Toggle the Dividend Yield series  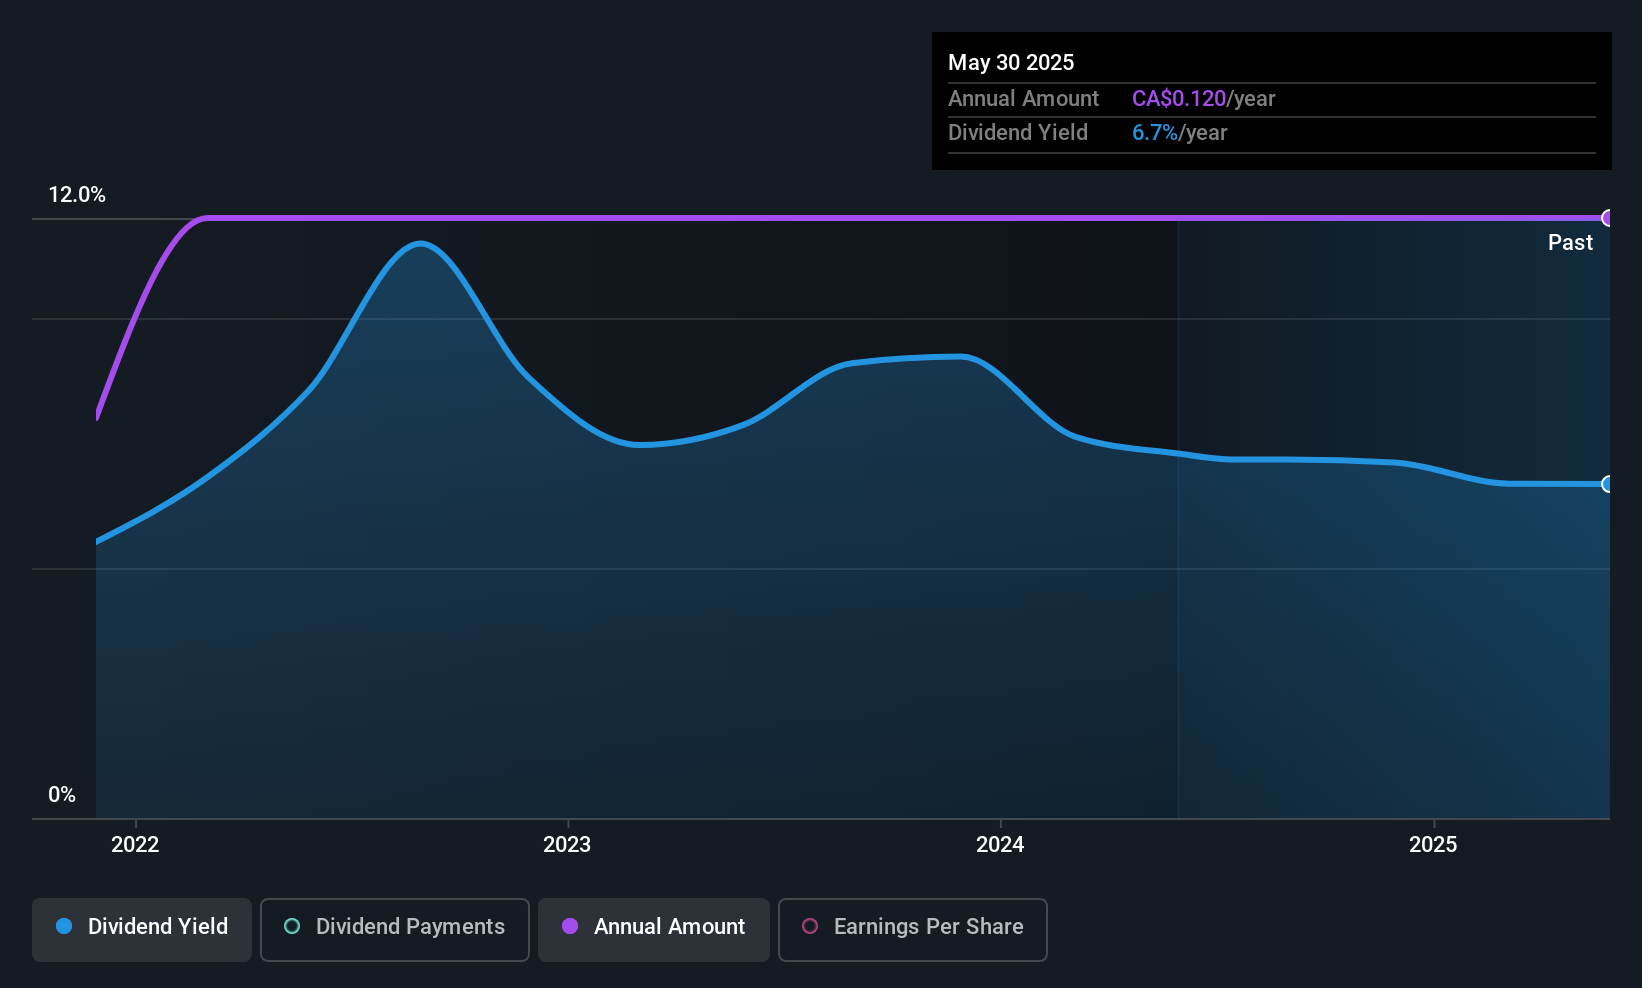(142, 929)
